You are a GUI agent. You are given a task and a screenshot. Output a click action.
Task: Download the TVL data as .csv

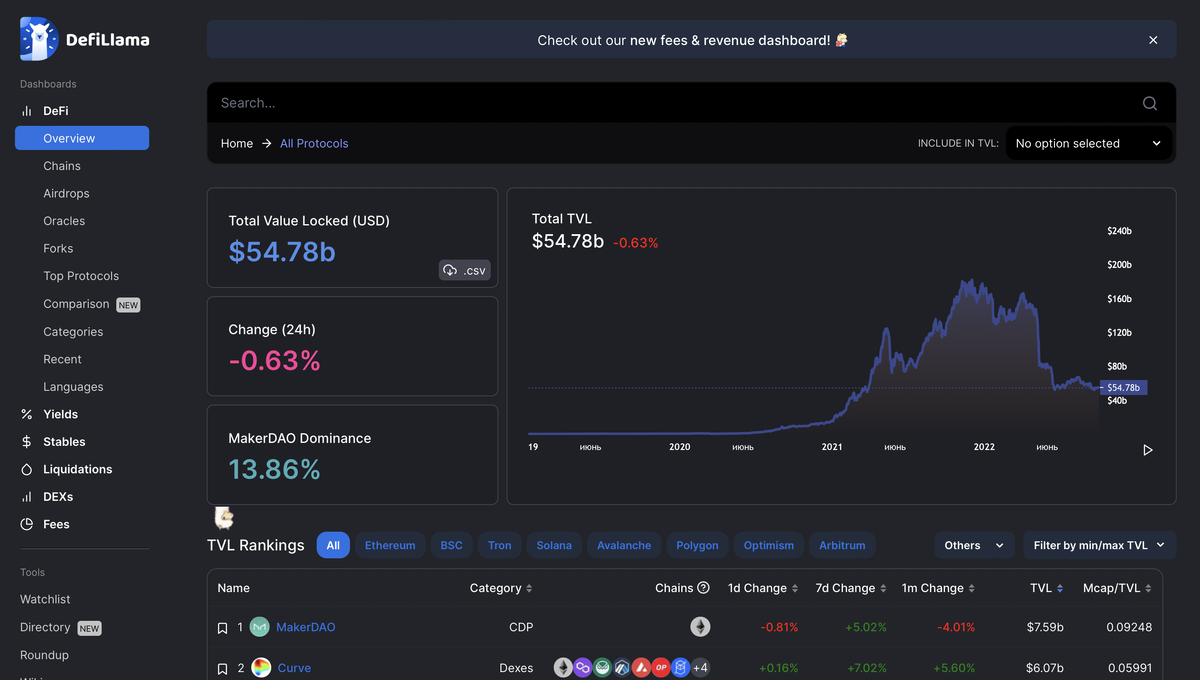(x=465, y=270)
